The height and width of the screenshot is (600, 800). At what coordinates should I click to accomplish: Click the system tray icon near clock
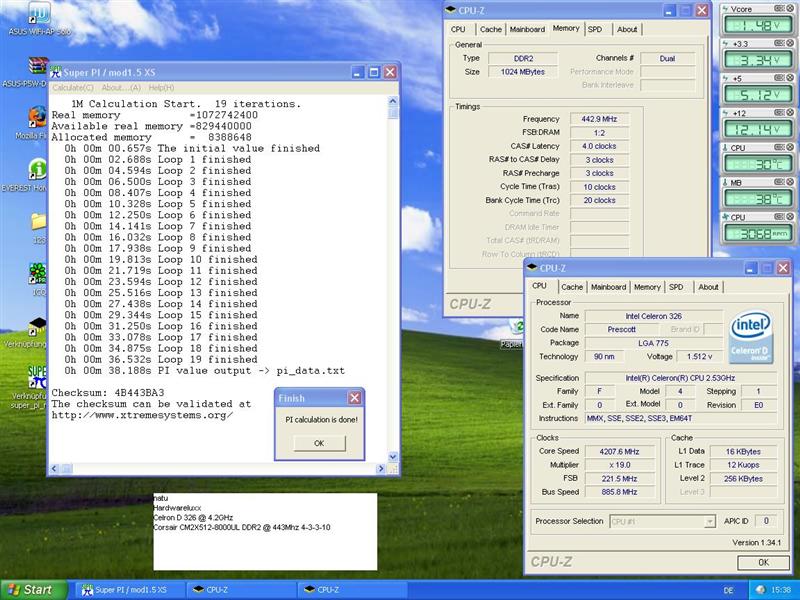pos(761,590)
